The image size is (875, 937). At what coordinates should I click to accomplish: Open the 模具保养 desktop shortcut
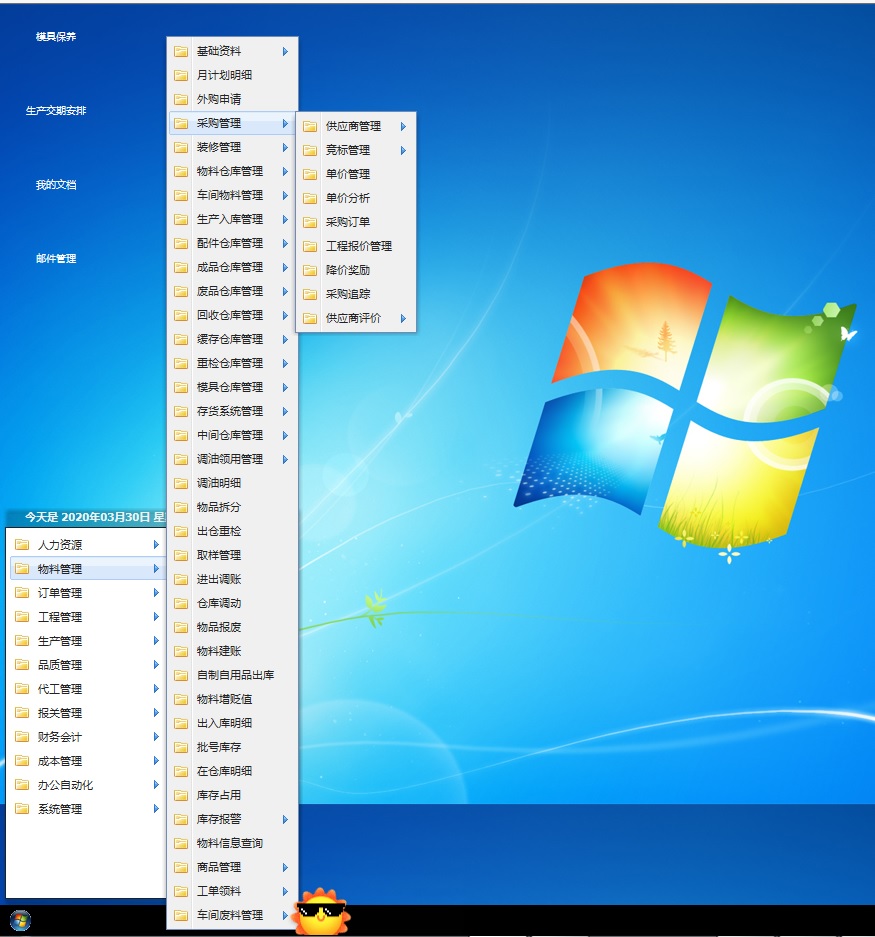coord(56,36)
